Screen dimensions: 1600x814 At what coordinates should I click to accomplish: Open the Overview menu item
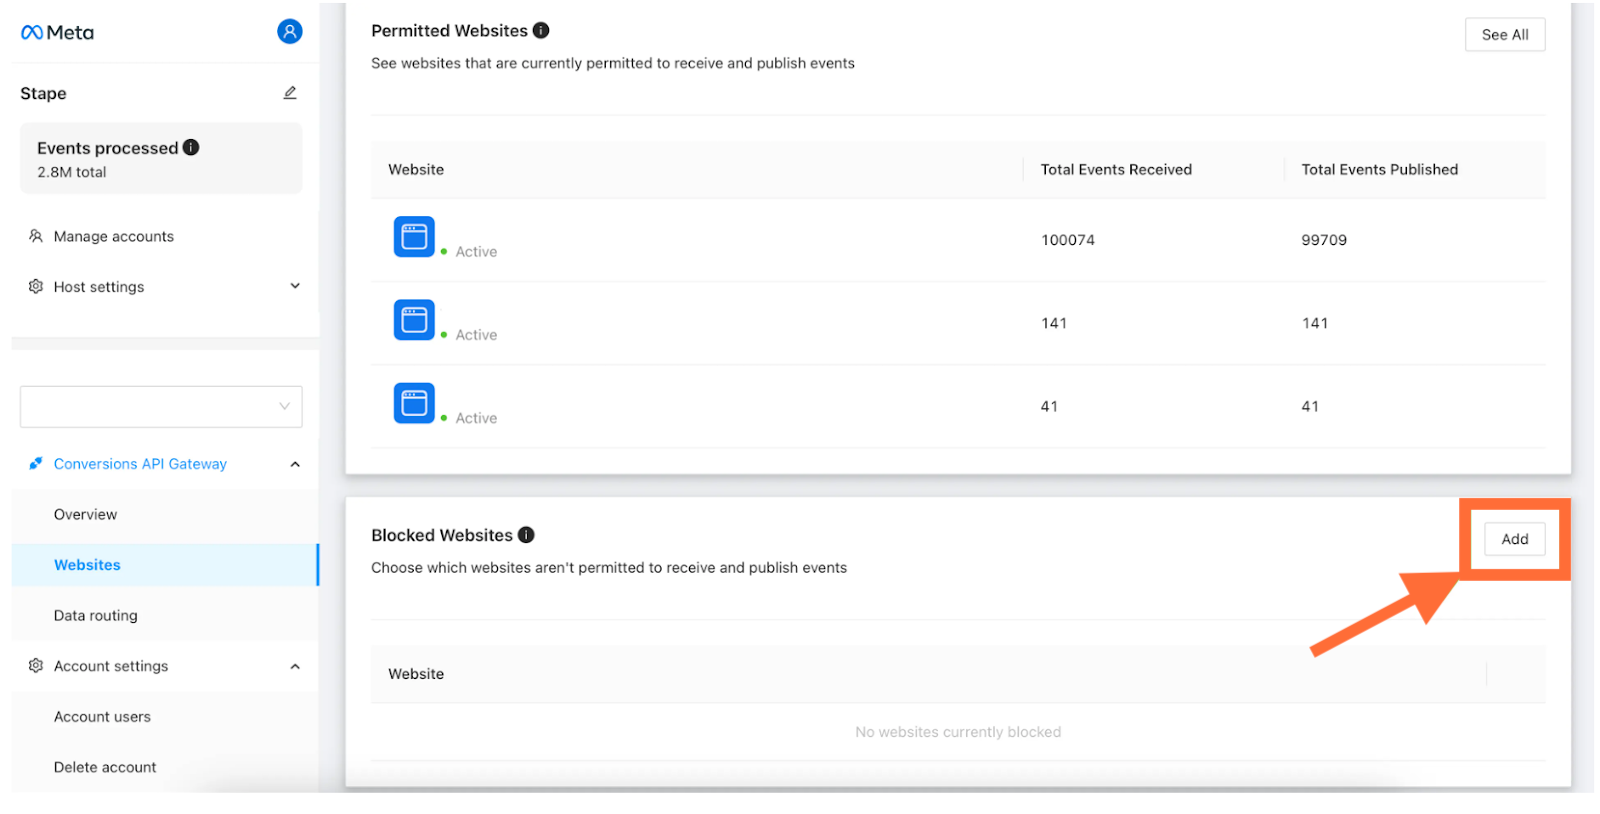pyautogui.click(x=85, y=514)
